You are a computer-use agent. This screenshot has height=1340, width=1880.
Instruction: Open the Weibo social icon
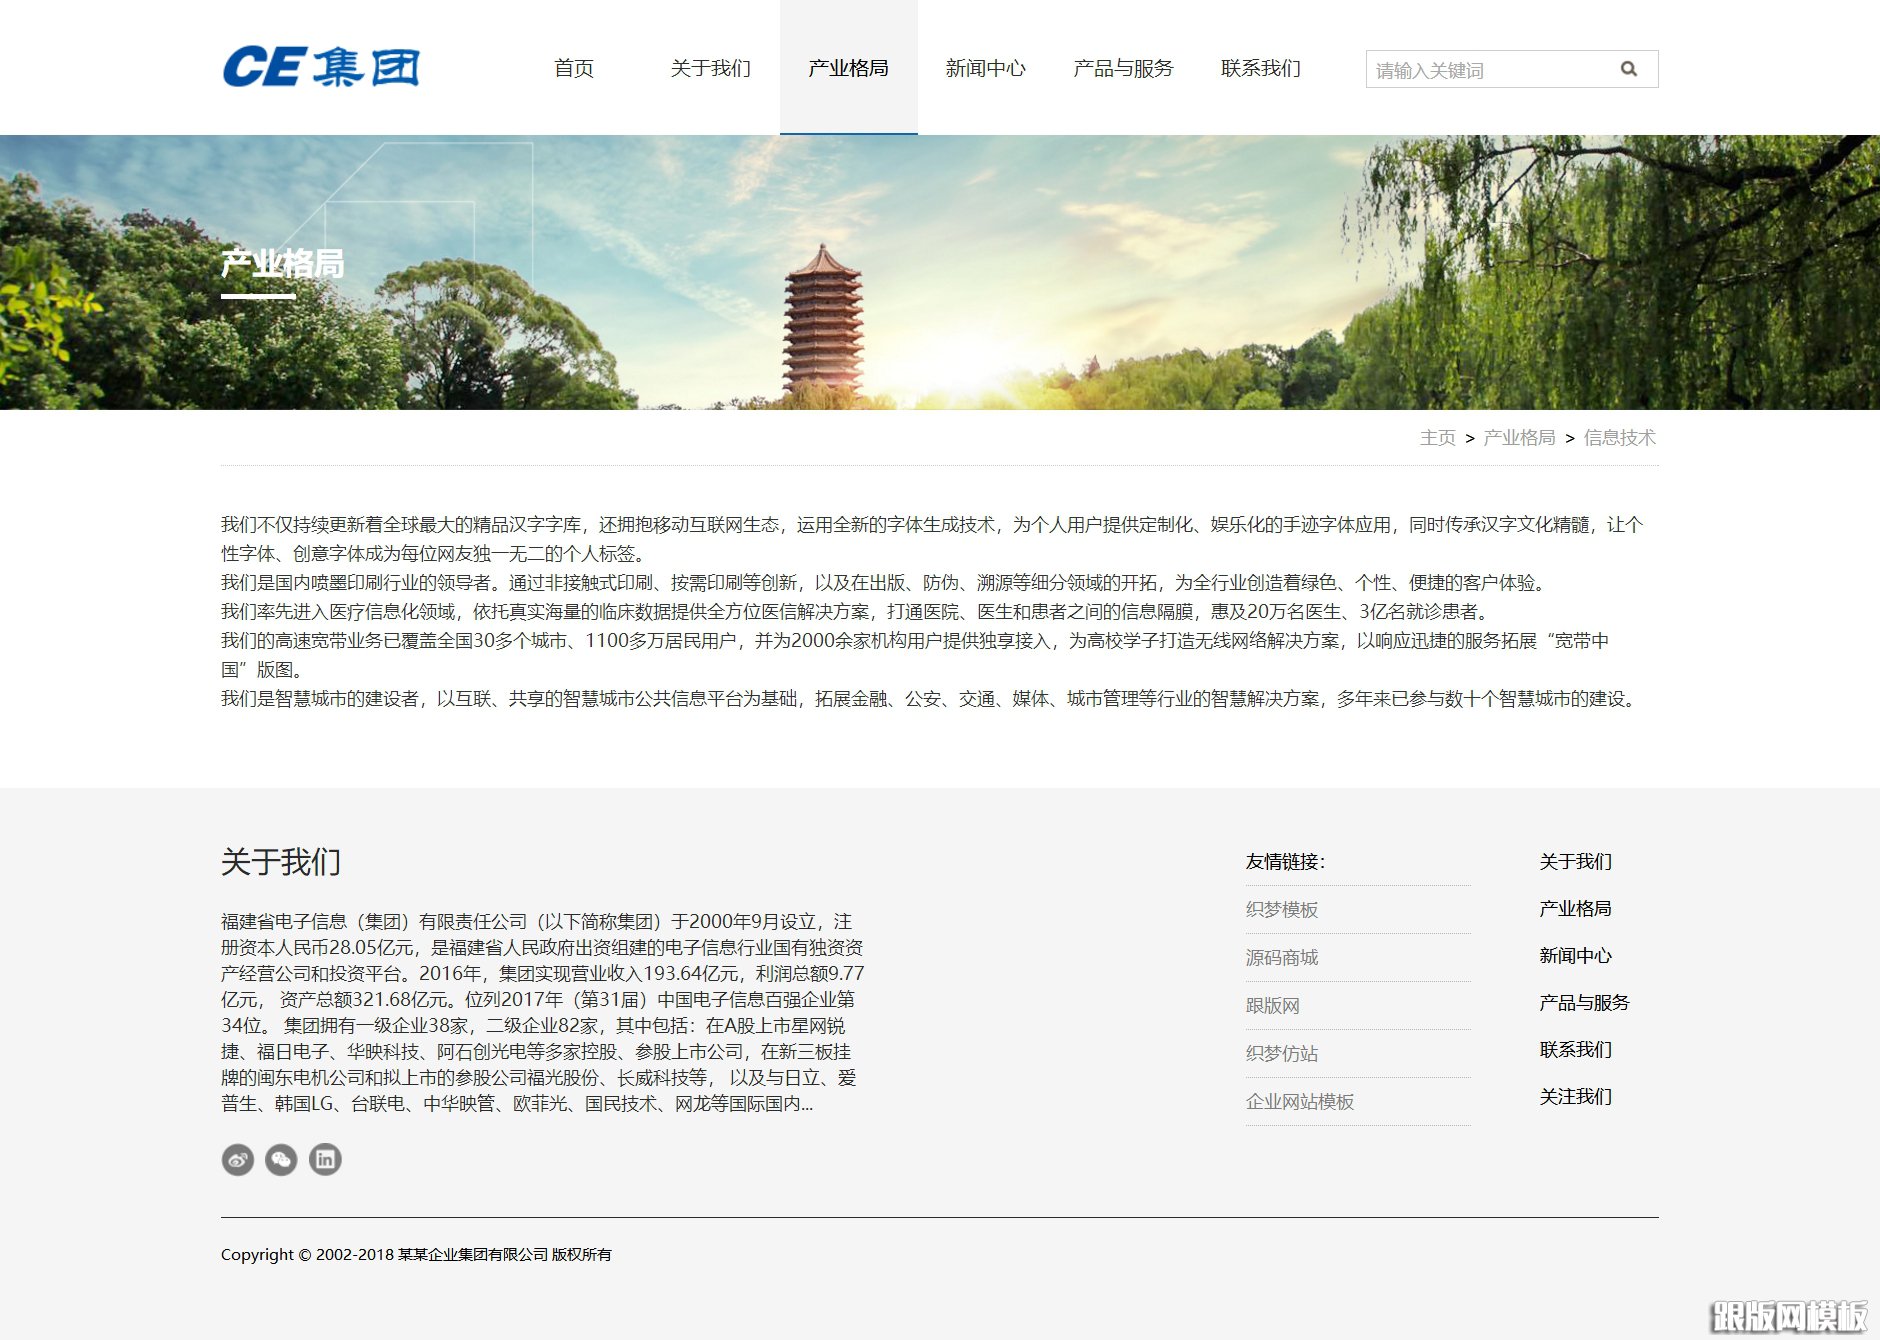tap(238, 1160)
